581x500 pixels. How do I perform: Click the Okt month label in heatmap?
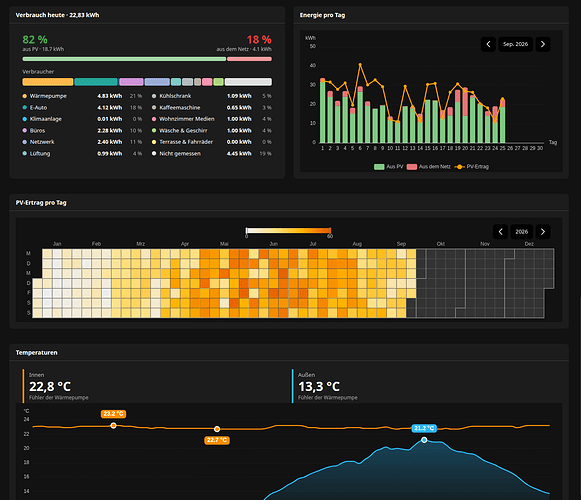pyautogui.click(x=441, y=244)
